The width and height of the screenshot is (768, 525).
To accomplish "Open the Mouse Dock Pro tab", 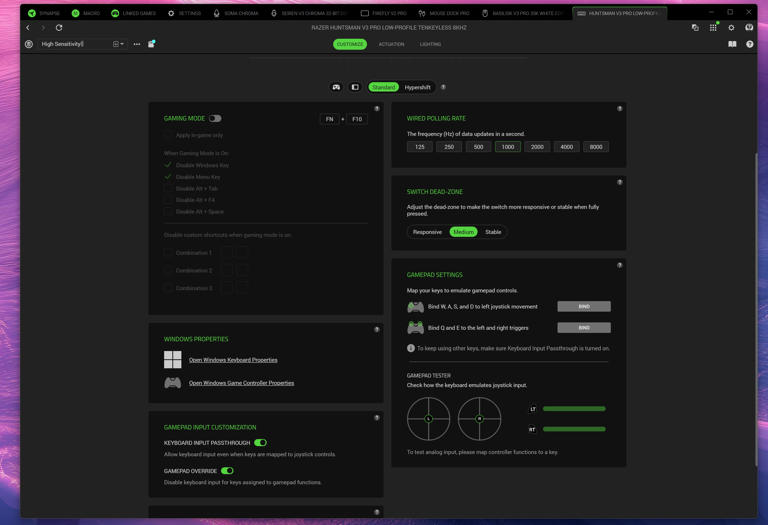I will click(444, 13).
